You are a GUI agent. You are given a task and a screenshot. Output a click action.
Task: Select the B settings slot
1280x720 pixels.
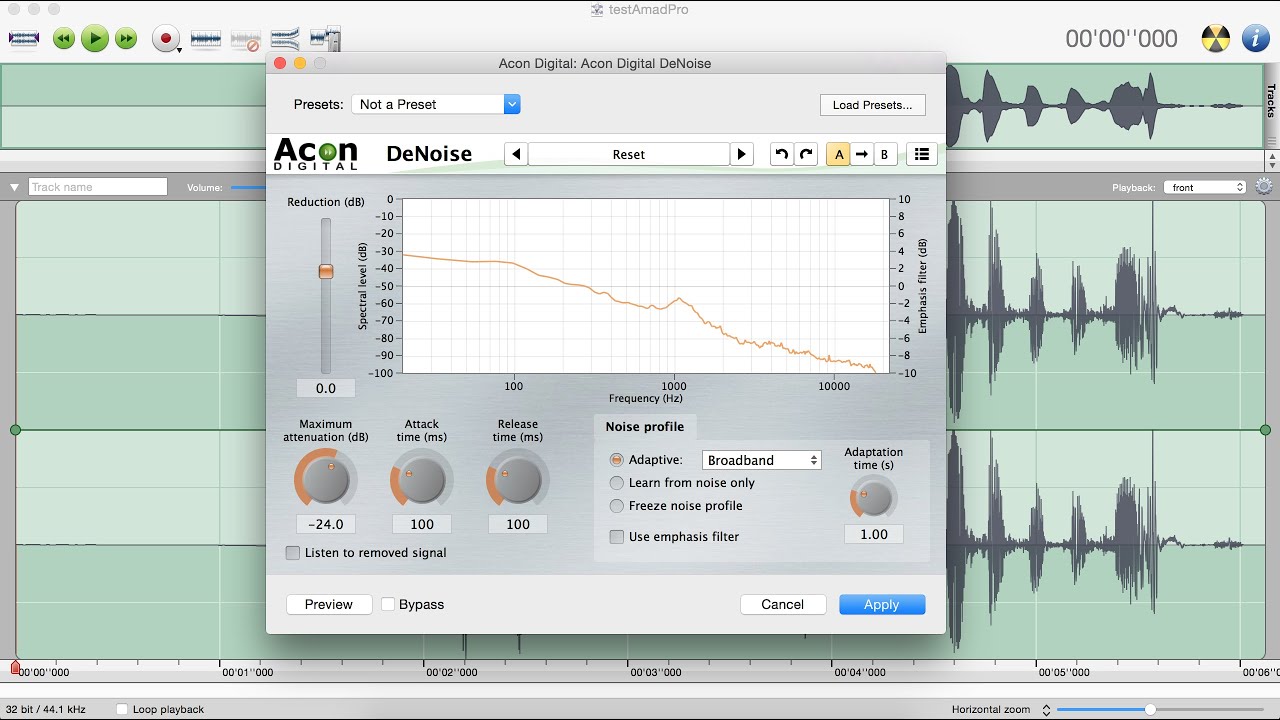[884, 154]
